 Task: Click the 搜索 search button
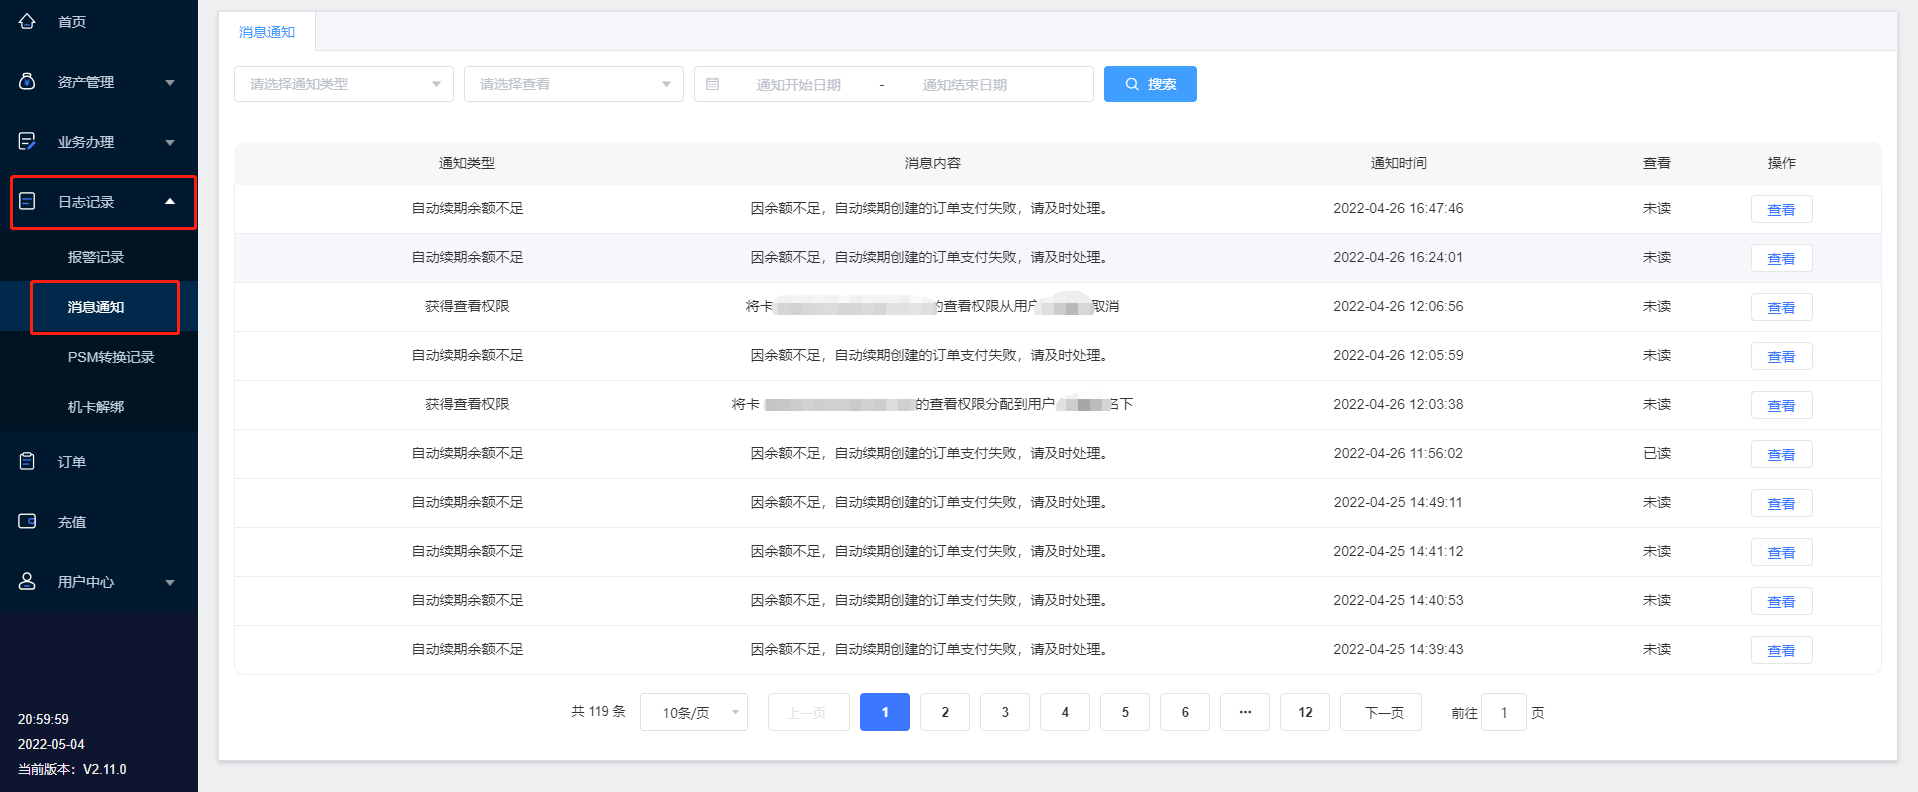[x=1150, y=84]
